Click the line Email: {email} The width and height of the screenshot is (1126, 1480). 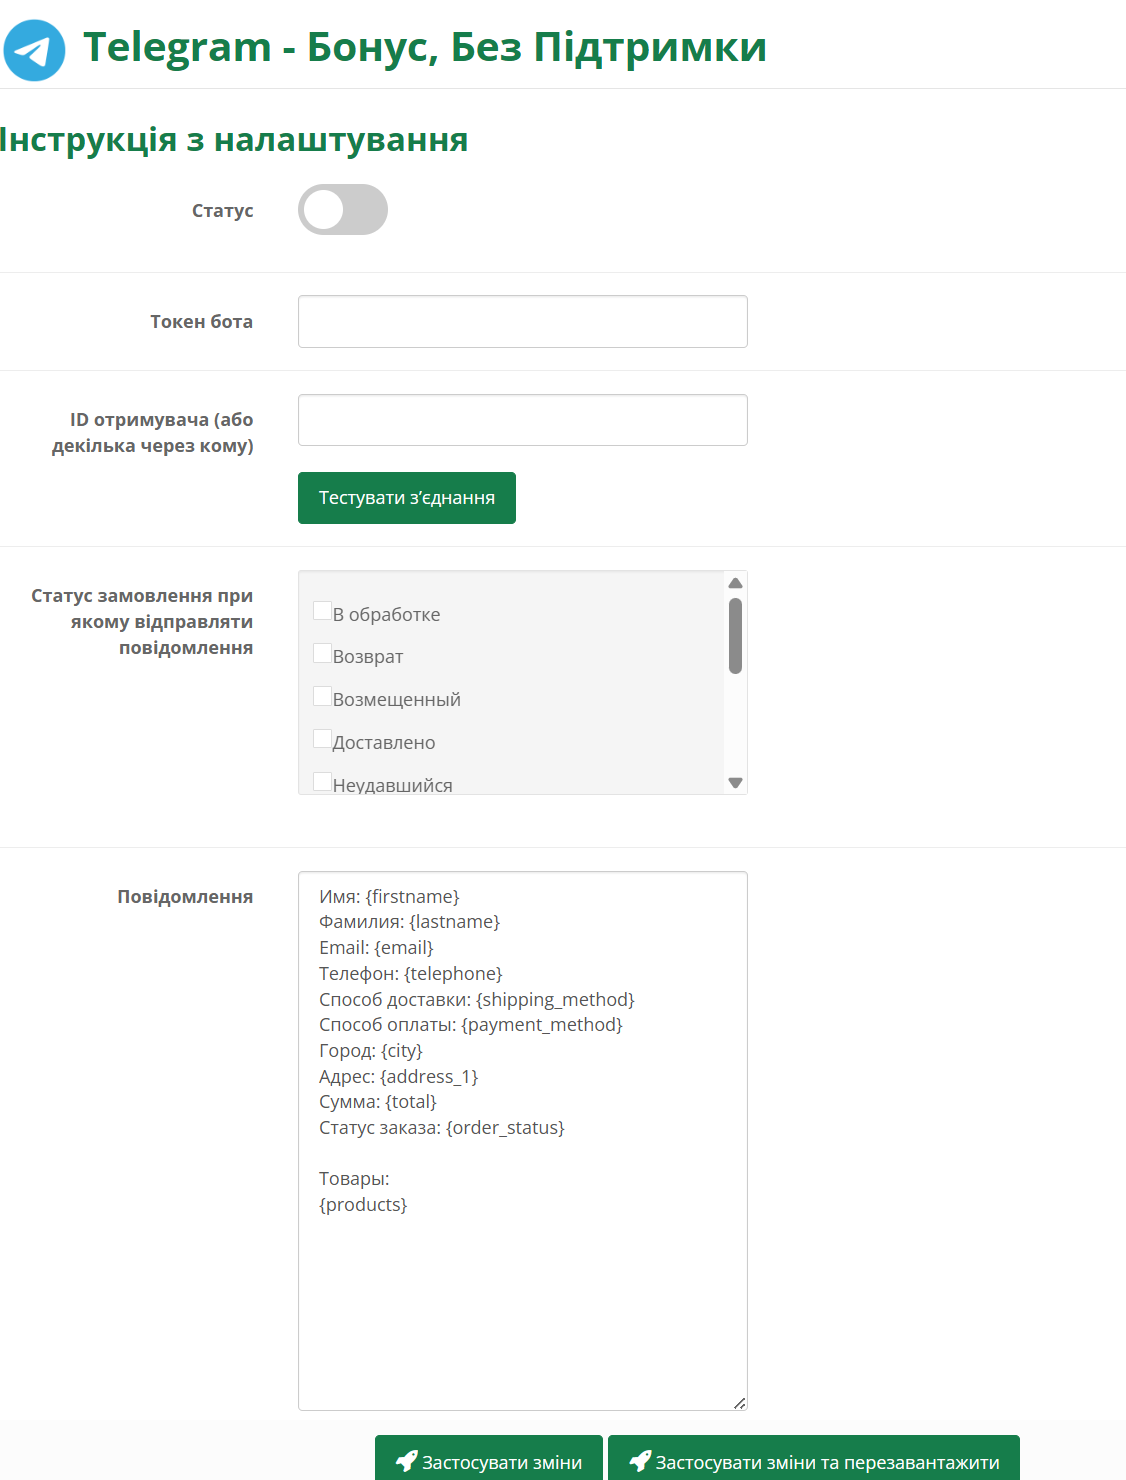coord(376,948)
